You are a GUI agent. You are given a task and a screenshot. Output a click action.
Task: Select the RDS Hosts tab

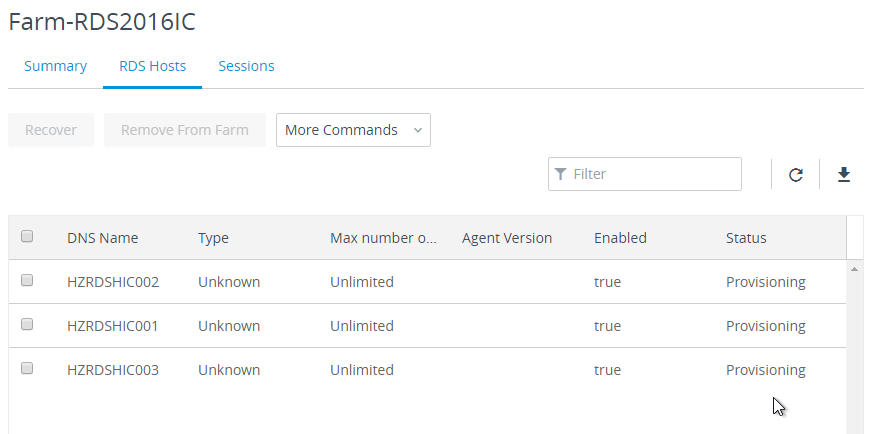[153, 66]
